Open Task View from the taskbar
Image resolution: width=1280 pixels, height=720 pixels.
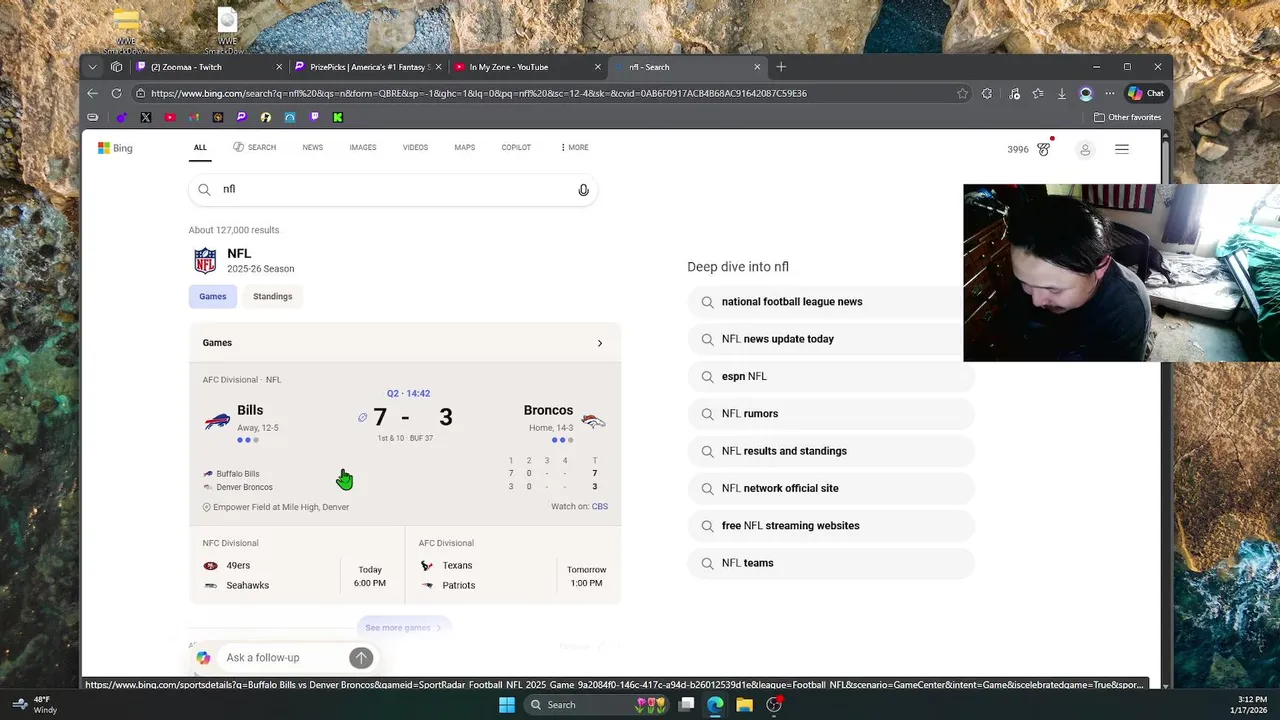[x=686, y=705]
